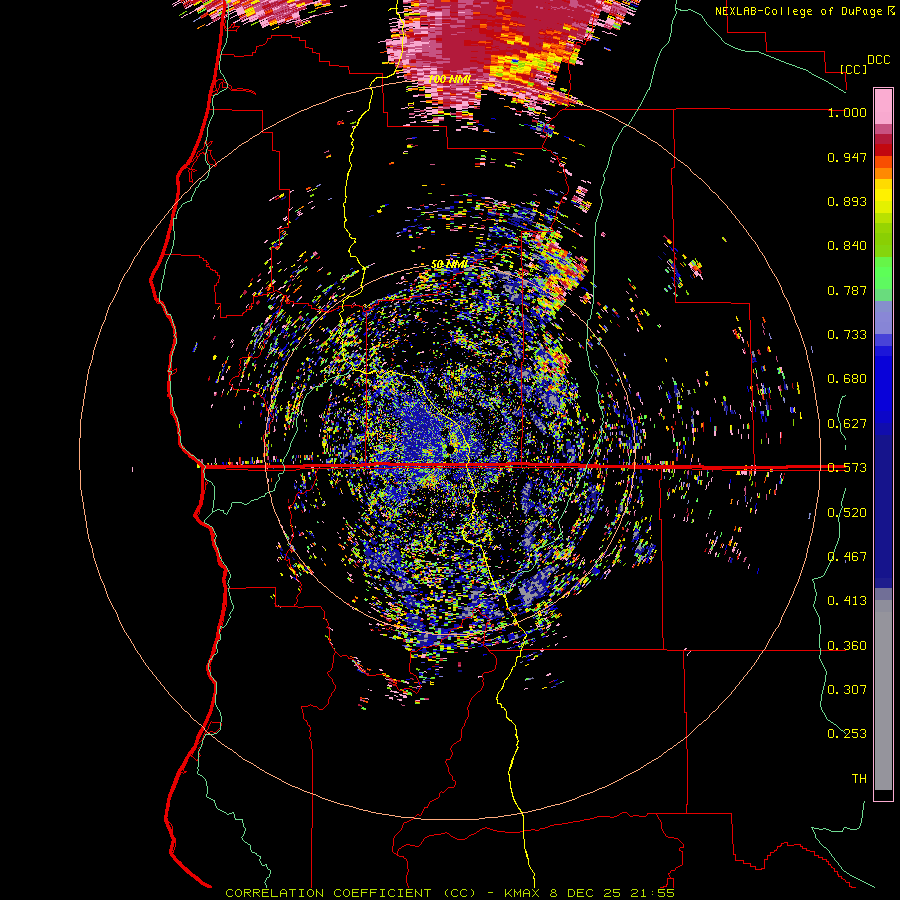Click the 50 NMI range ring label

[x=449, y=264]
